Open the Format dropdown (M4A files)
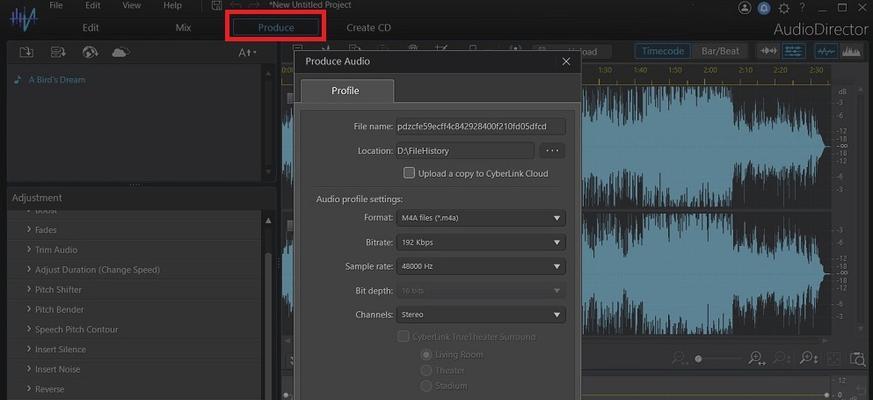Viewport: 873px width, 400px height. (480, 218)
